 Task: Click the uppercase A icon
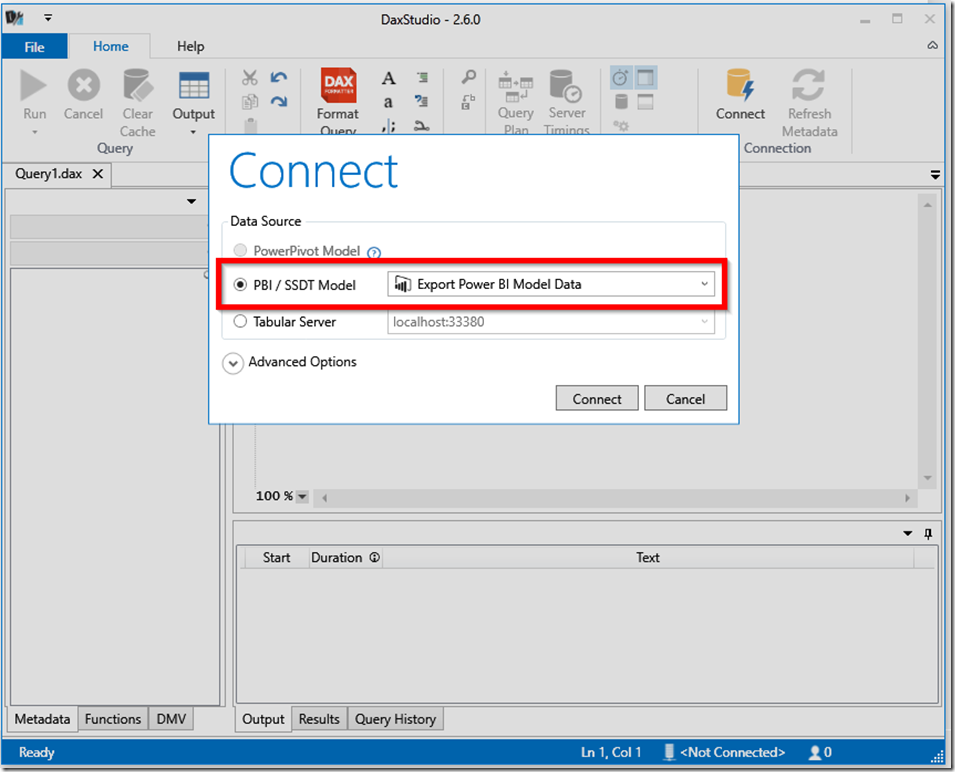(x=389, y=78)
